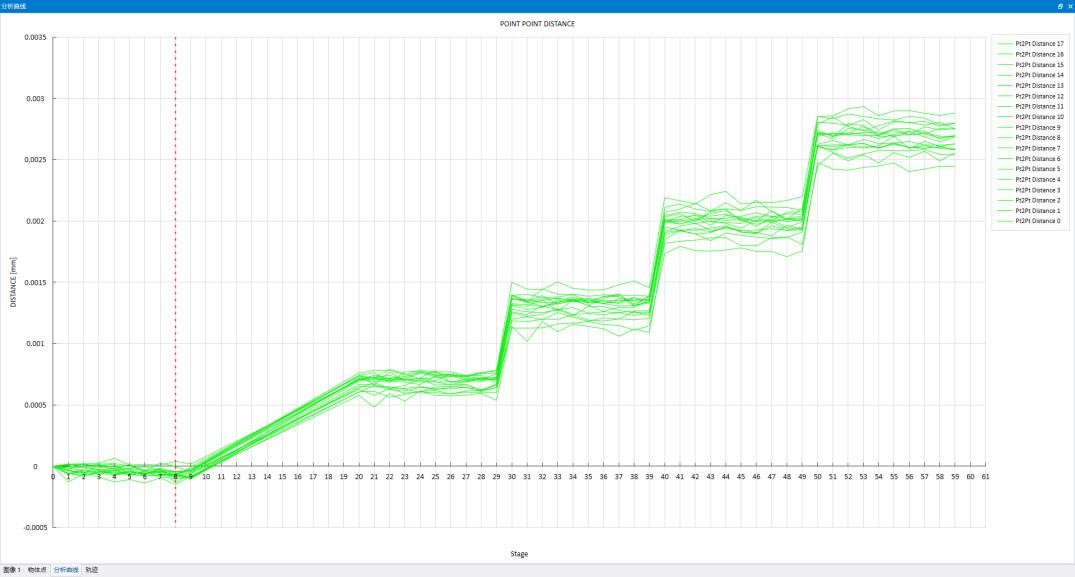Image resolution: width=1075 pixels, height=577 pixels.
Task: Click stage 30 on the x-axis
Action: pos(512,477)
